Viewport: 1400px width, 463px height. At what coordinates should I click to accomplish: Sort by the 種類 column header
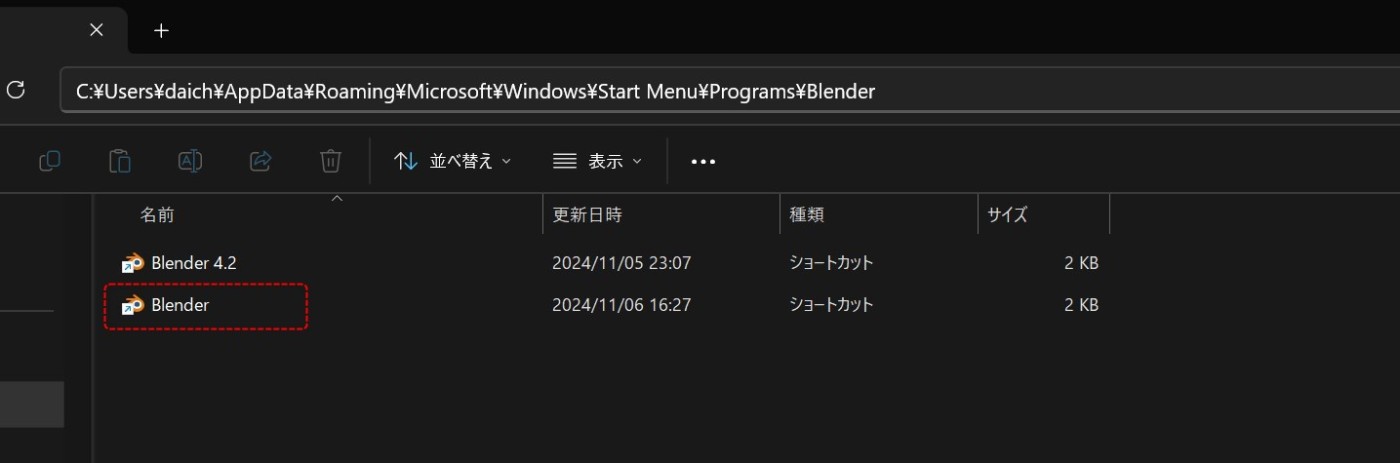pos(807,214)
